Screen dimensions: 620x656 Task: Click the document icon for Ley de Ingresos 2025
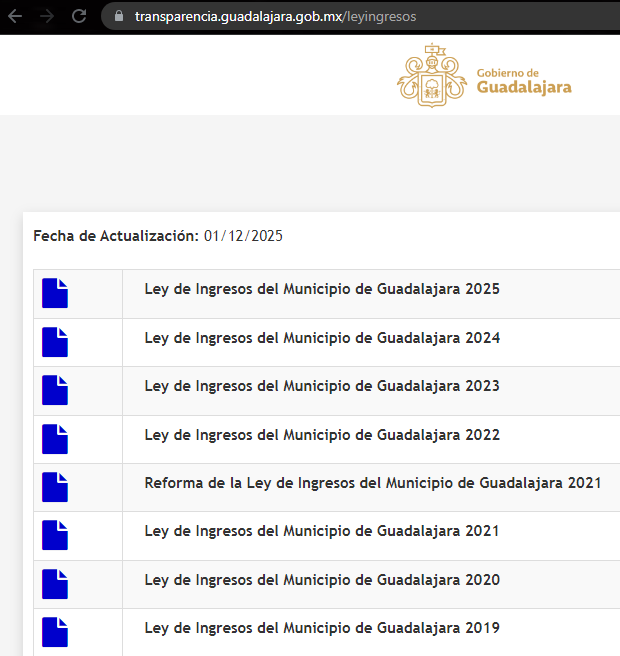(55, 293)
